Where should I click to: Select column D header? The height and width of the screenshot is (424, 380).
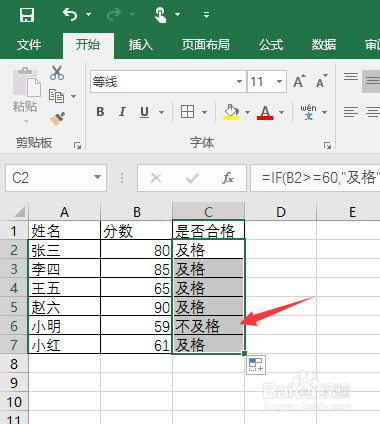[281, 212]
